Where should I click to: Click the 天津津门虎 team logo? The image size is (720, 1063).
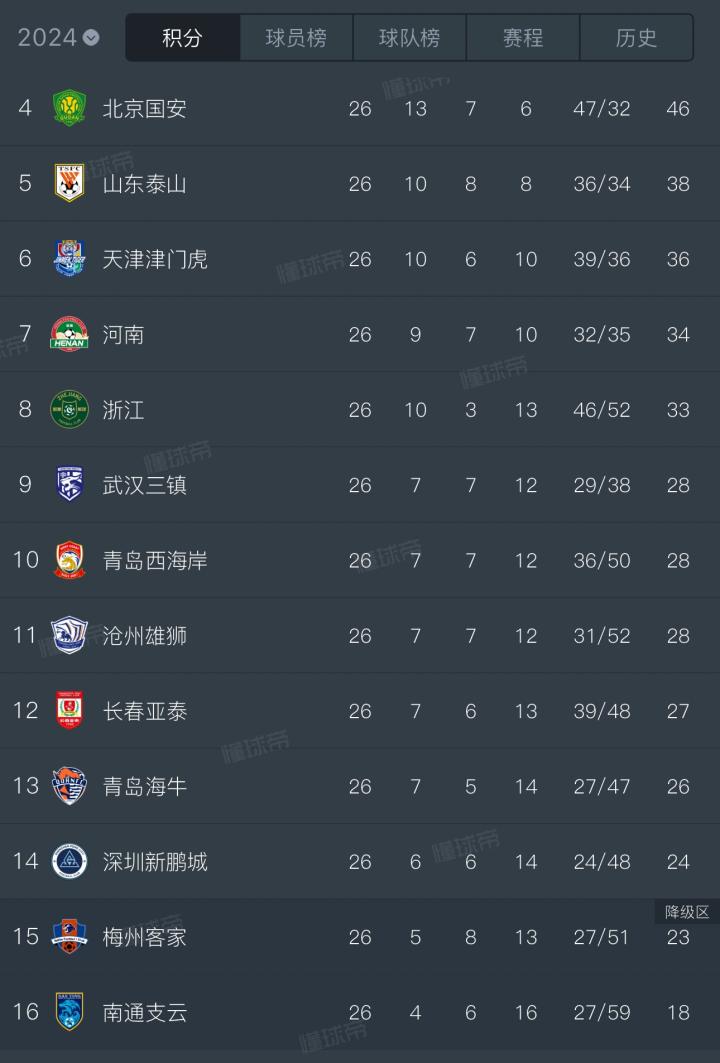[x=69, y=258]
